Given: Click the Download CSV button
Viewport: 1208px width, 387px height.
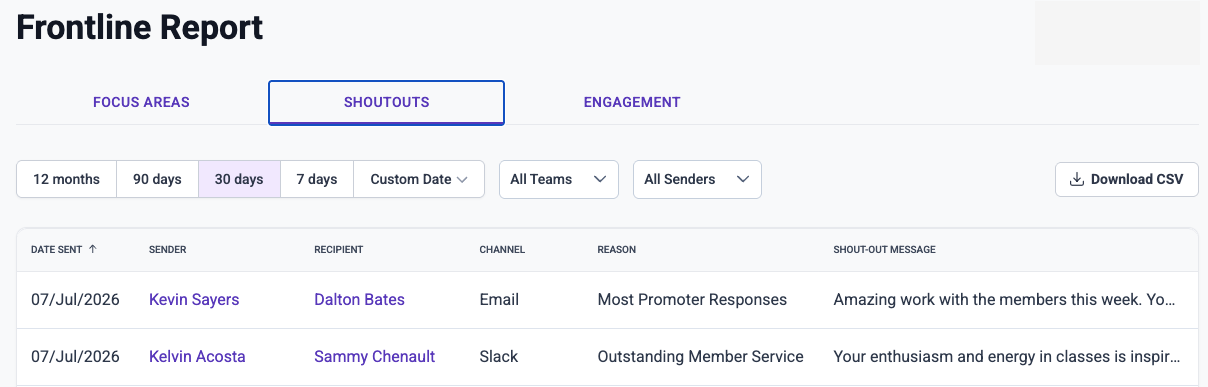Looking at the screenshot, I should tap(1127, 179).
